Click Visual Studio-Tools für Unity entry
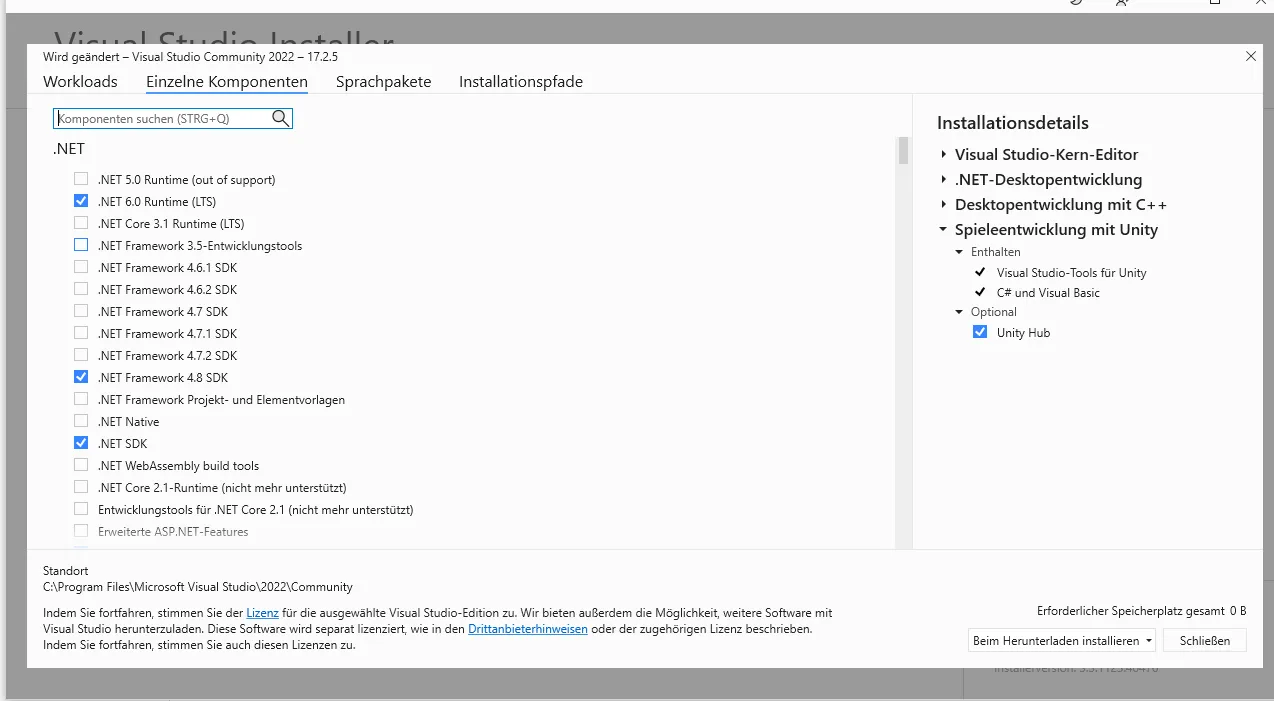 pyautogui.click(x=1072, y=272)
